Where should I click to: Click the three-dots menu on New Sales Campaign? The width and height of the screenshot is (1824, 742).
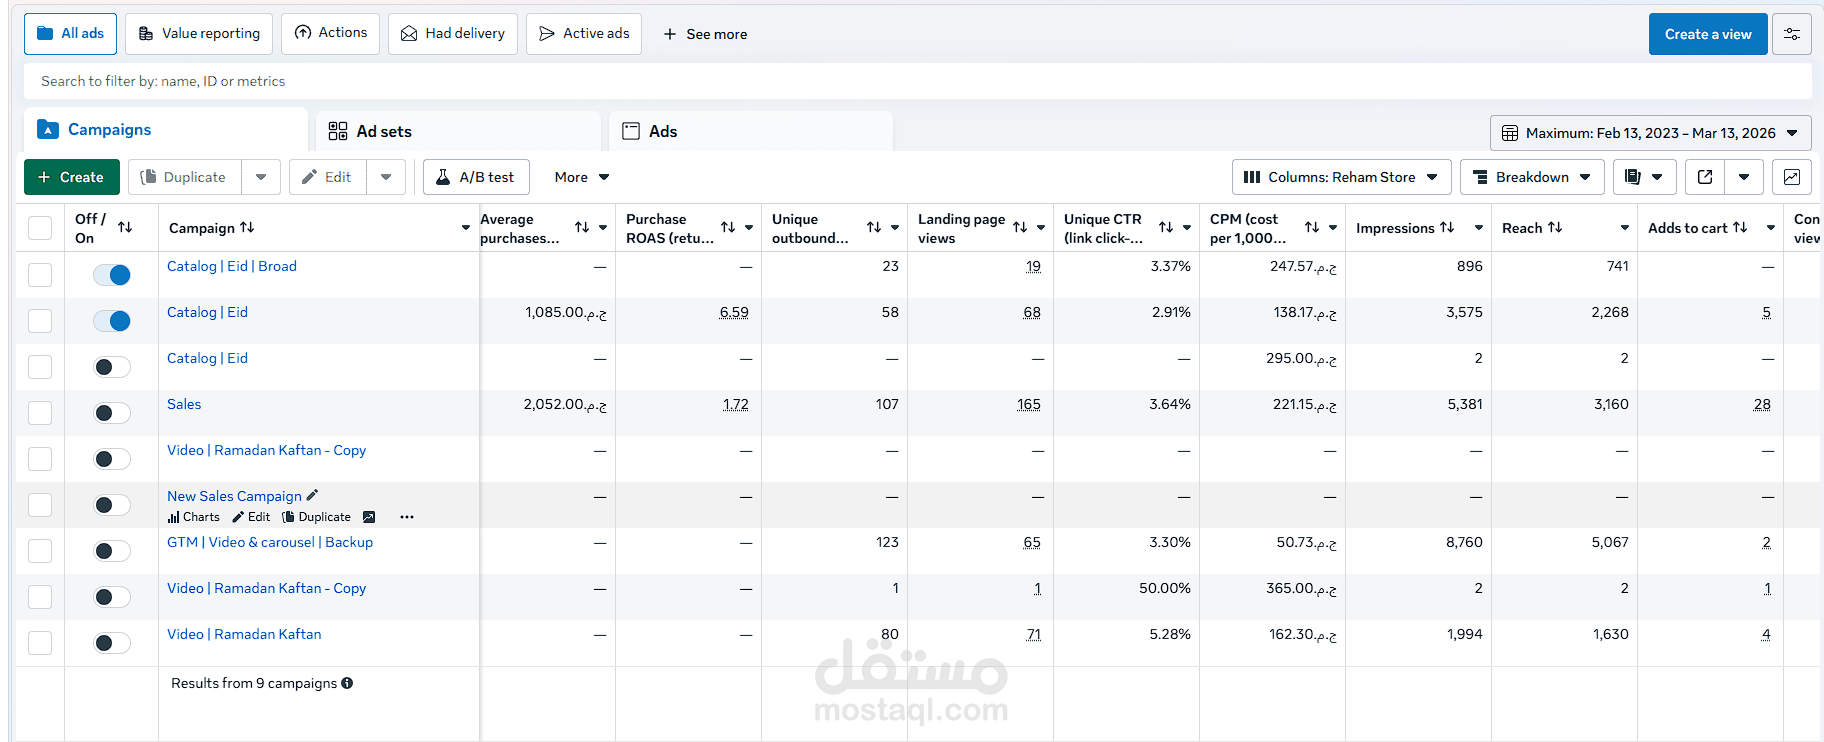[406, 517]
